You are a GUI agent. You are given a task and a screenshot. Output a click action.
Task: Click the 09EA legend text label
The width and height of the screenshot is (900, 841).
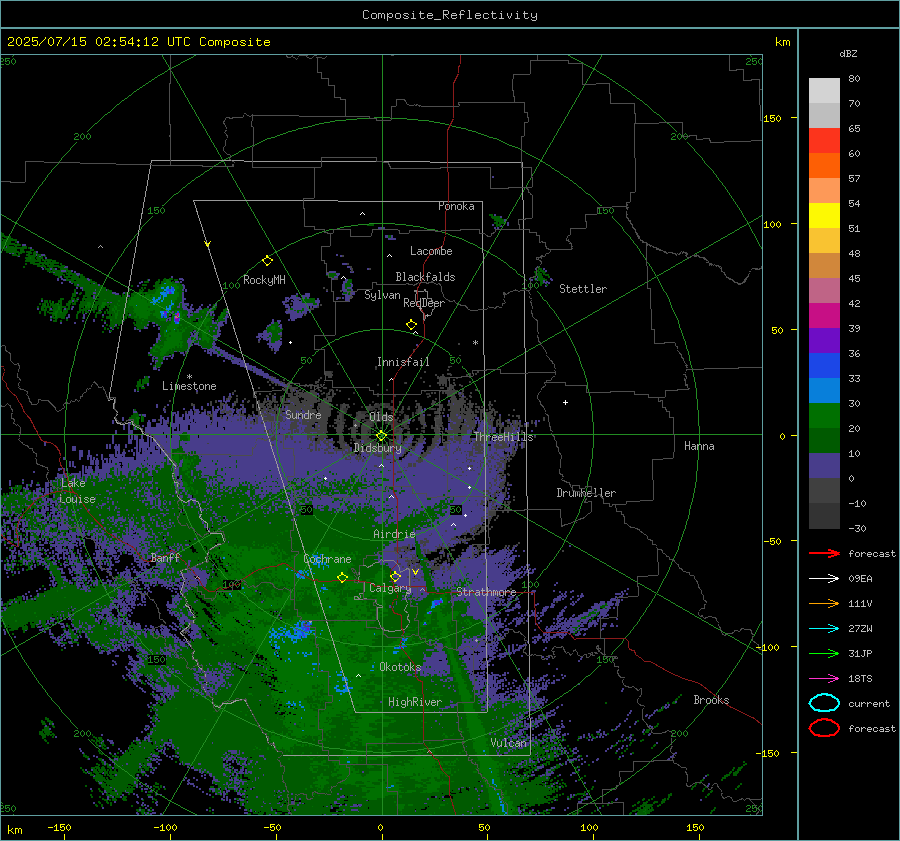coord(860,579)
